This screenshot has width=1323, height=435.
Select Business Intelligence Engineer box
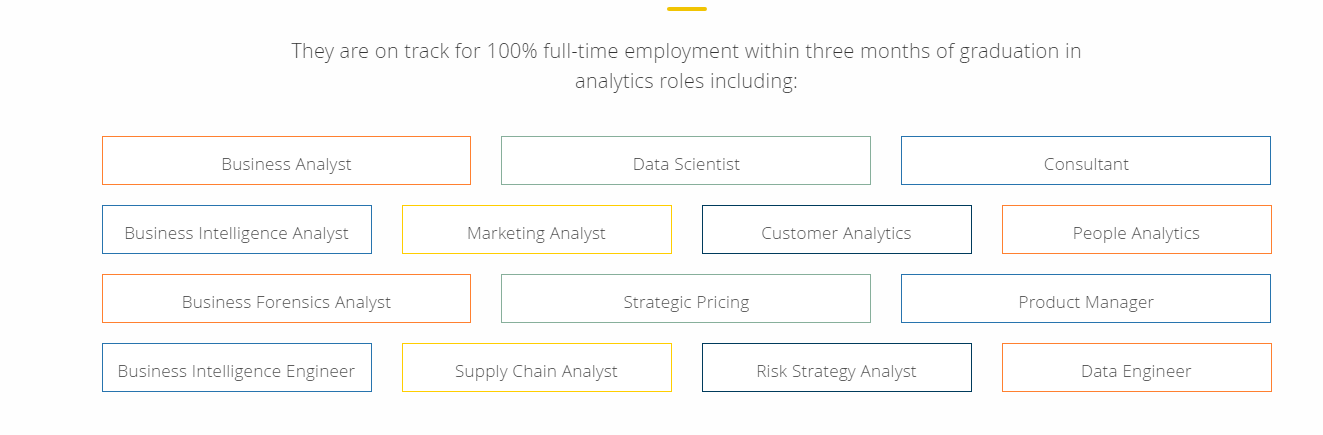click(x=237, y=367)
